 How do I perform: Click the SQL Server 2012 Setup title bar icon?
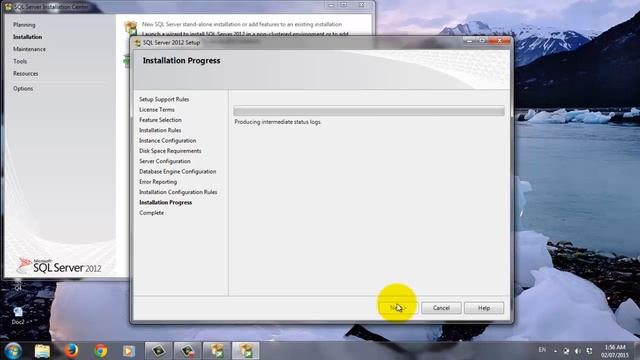pyautogui.click(x=138, y=42)
